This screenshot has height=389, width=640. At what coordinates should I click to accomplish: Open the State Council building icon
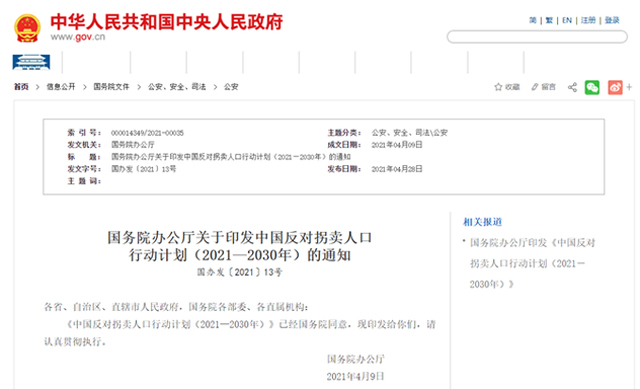pyautogui.click(x=31, y=62)
